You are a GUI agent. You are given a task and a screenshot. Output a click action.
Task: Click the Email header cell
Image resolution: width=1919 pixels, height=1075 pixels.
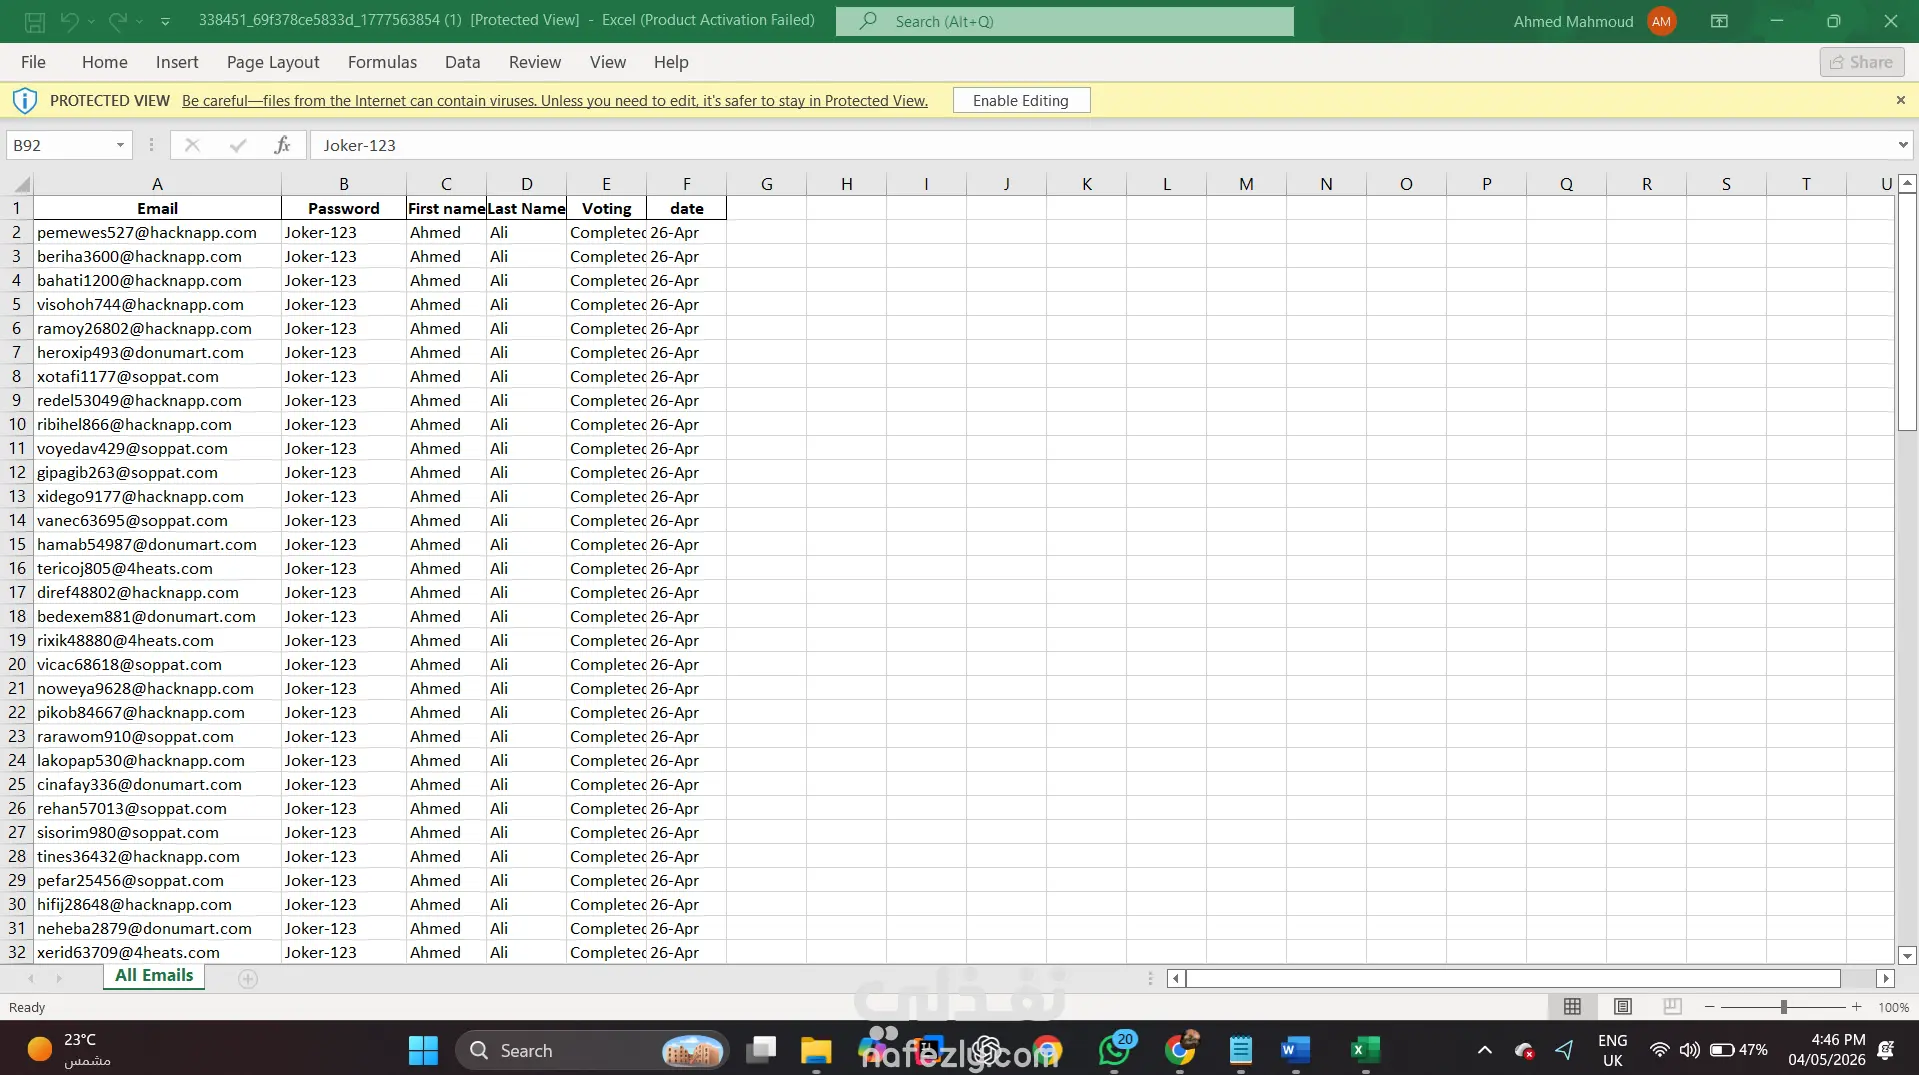pyautogui.click(x=157, y=208)
